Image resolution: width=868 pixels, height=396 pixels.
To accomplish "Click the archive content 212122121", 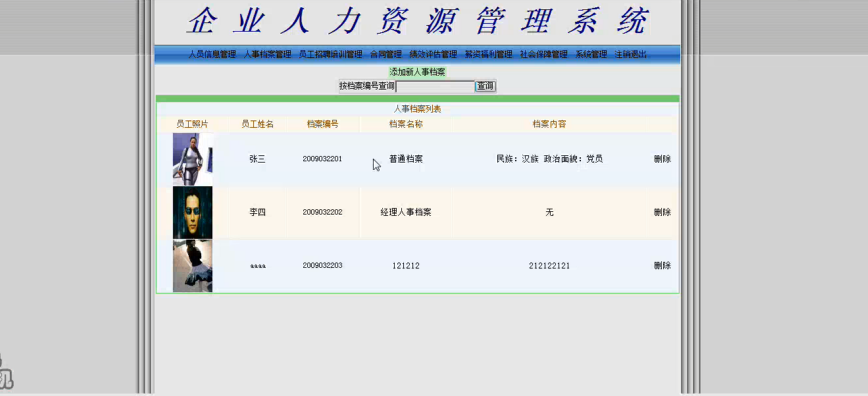I will click(x=549, y=266).
